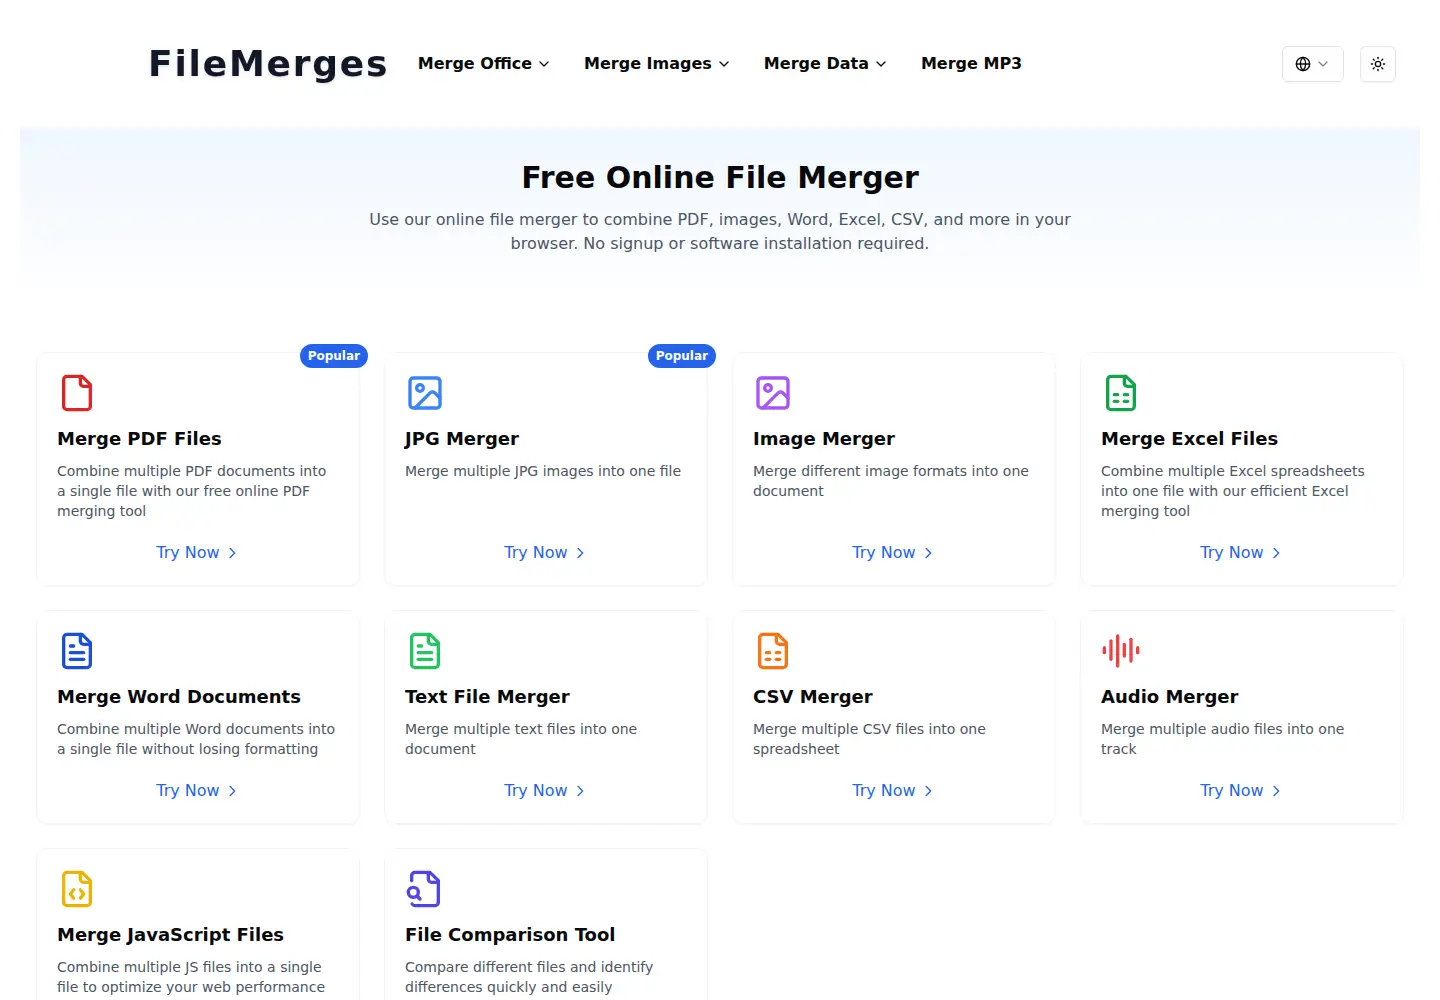
Task: Select the Text File Merger title
Action: coord(487,696)
